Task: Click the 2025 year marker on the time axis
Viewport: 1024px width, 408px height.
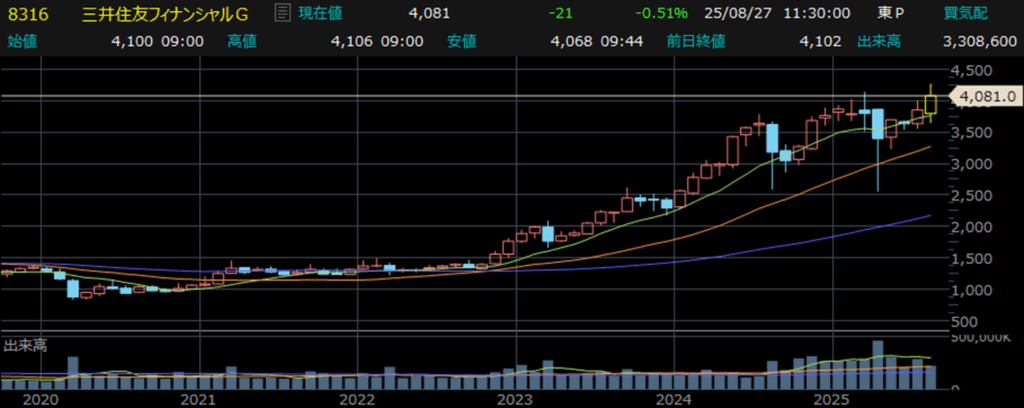Action: pyautogui.click(x=830, y=399)
